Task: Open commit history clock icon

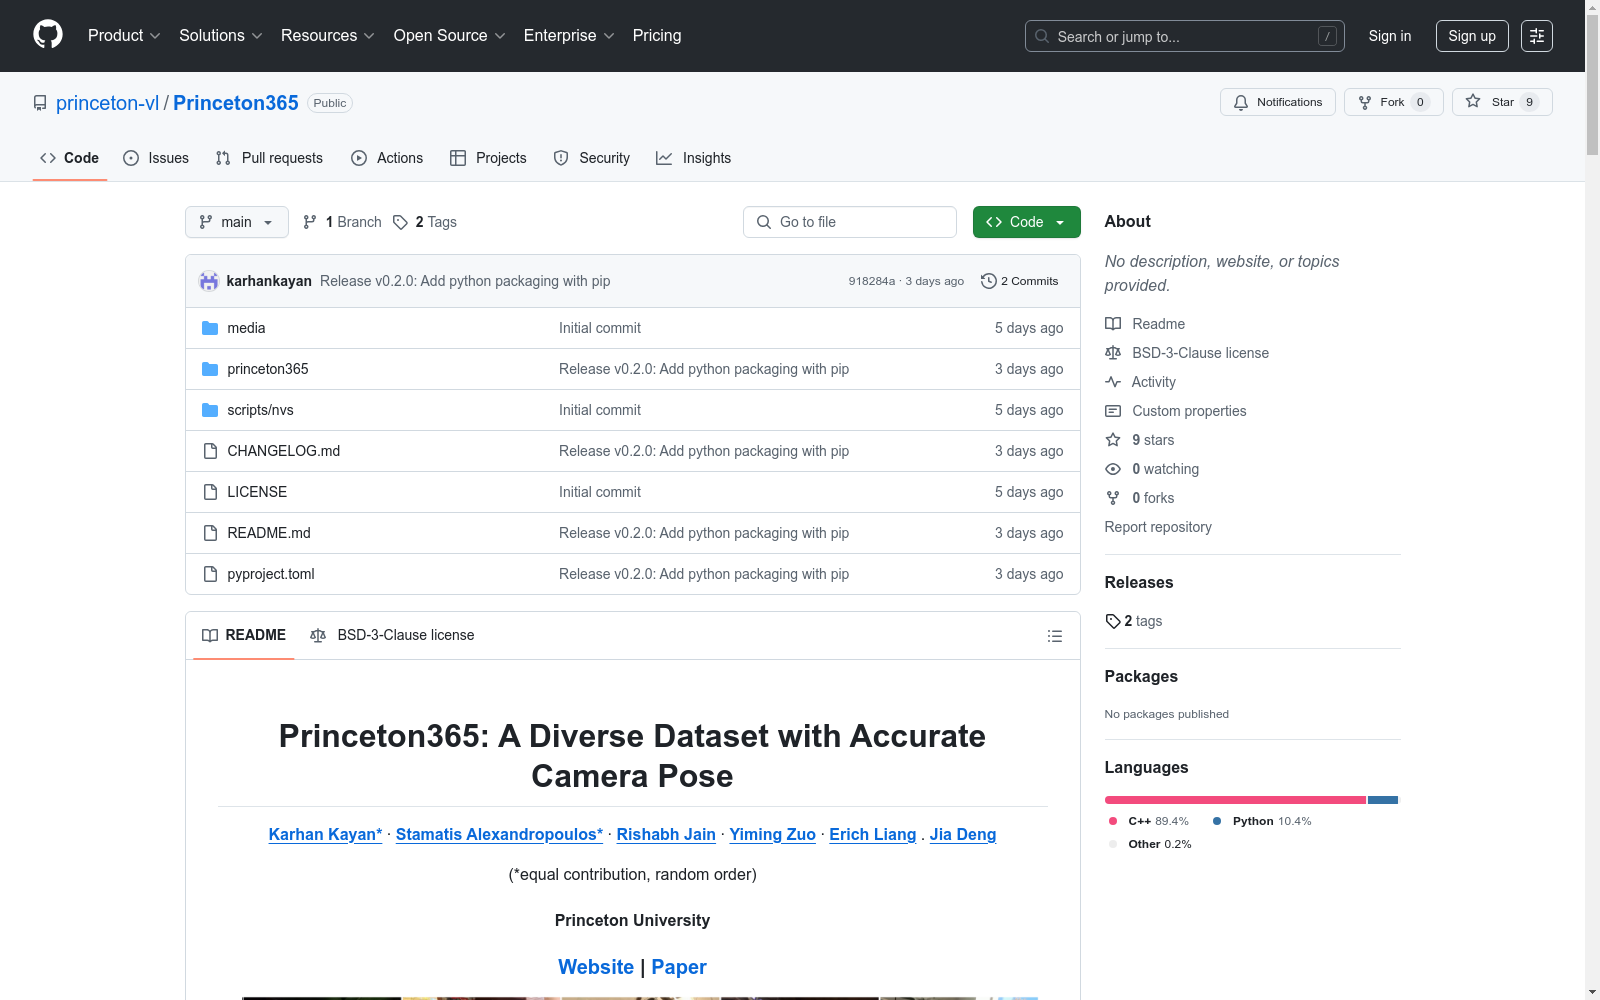Action: coord(989,281)
